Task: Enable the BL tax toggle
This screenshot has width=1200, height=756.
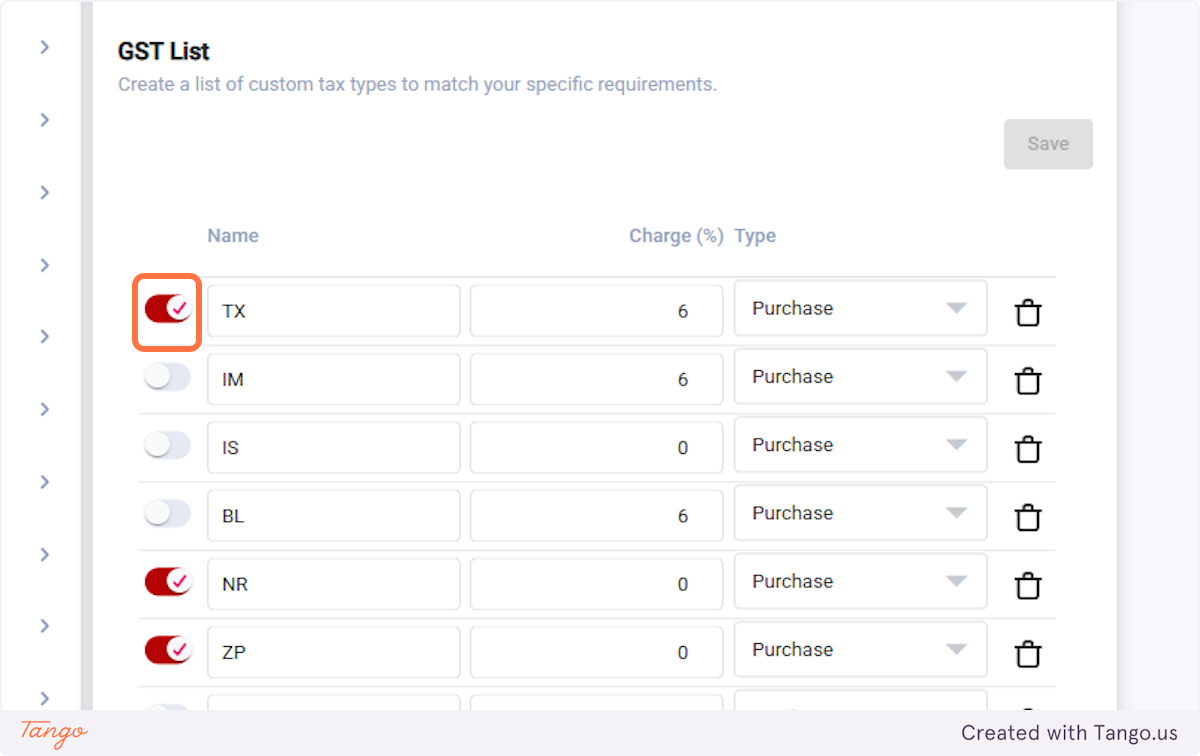Action: 167,514
